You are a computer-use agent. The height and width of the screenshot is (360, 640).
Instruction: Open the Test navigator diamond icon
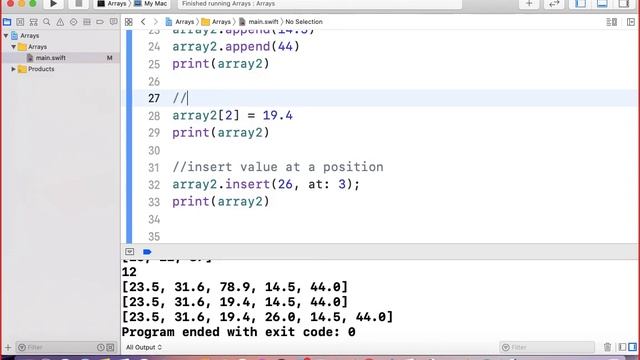pos(73,22)
